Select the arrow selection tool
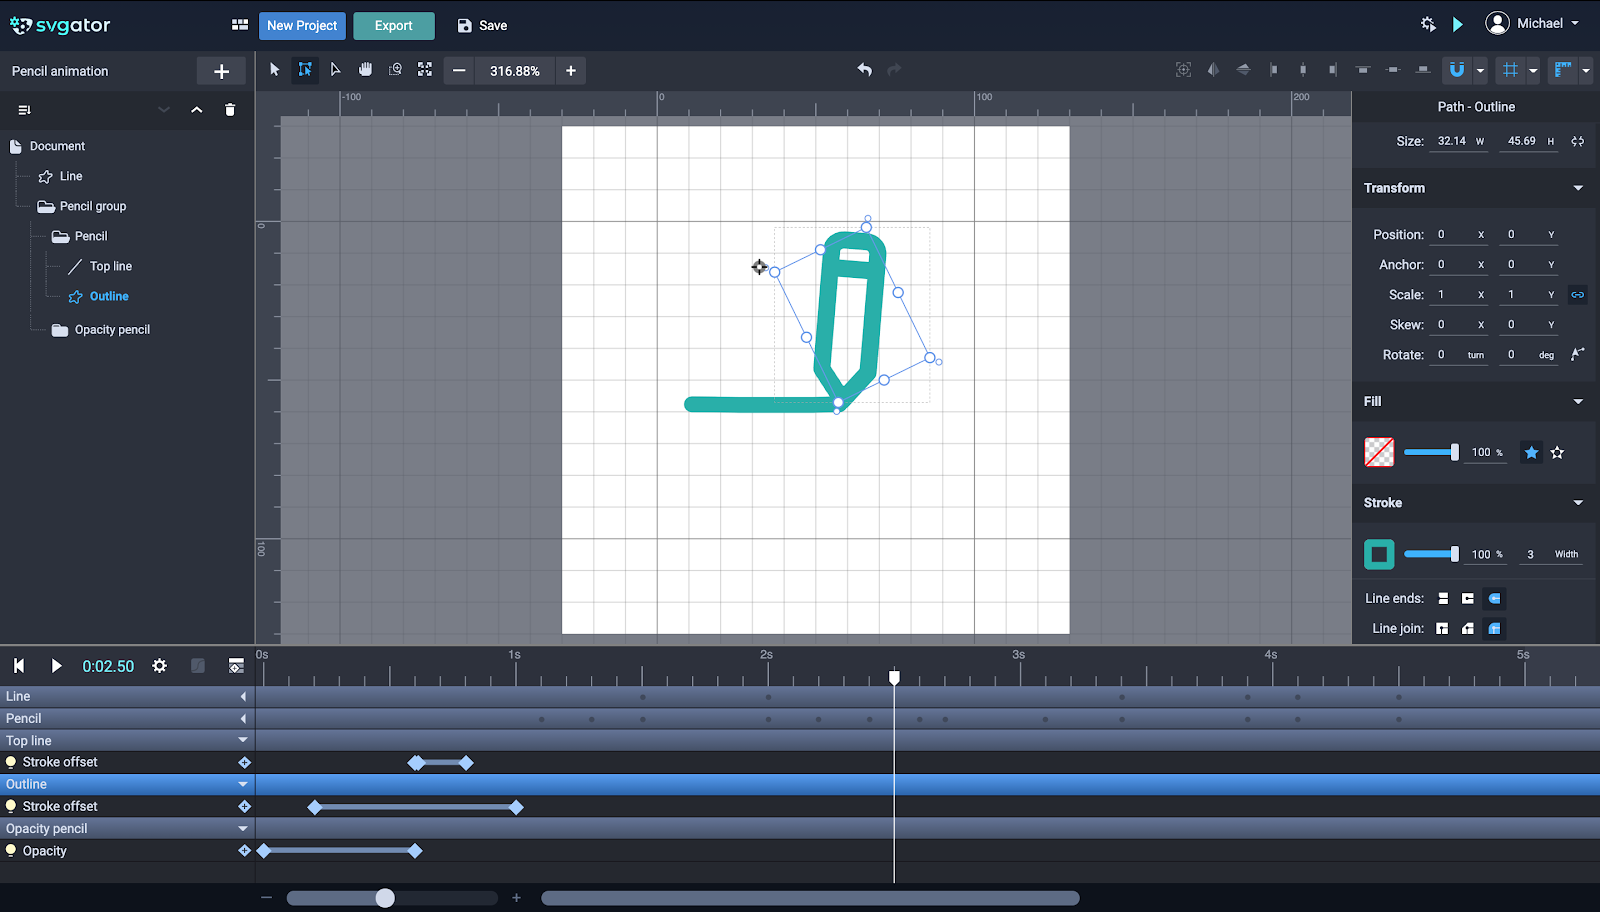This screenshot has height=912, width=1600. click(275, 70)
